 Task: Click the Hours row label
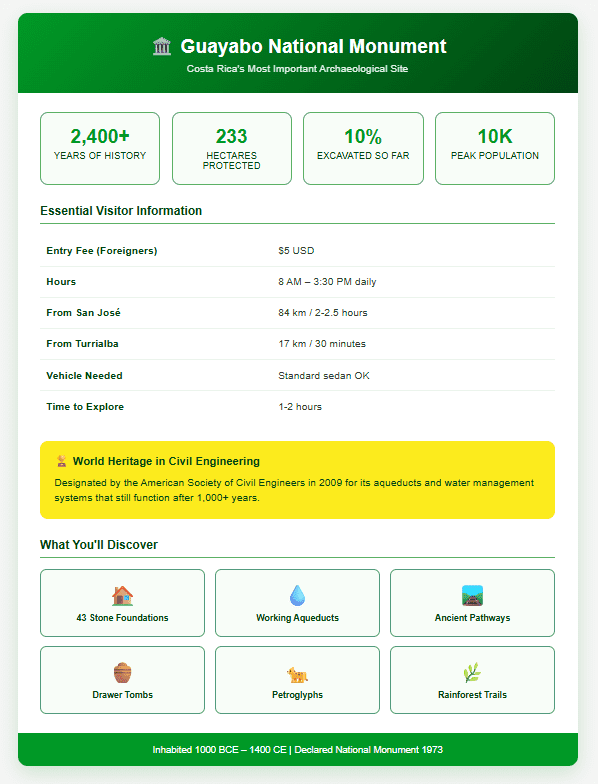click(61, 282)
